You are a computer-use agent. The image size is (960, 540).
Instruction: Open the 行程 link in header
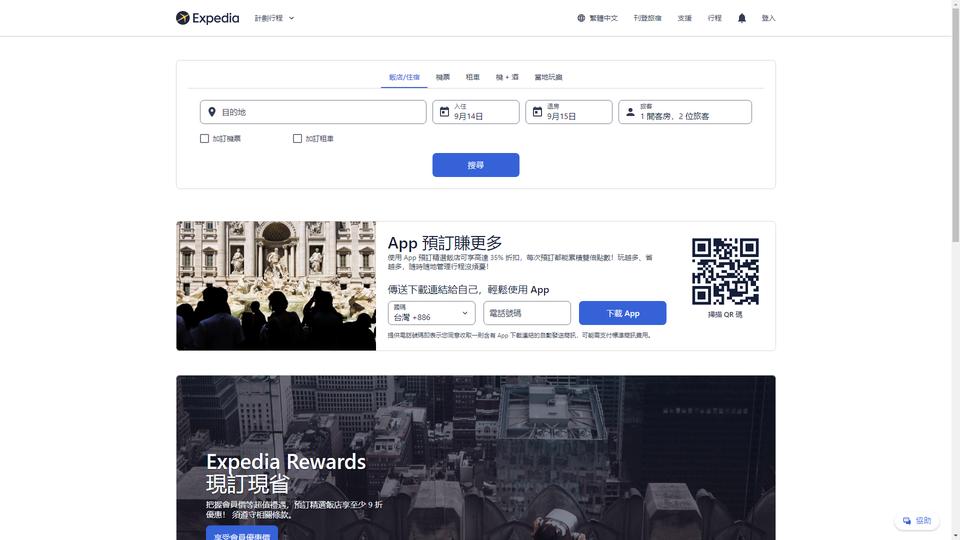click(714, 18)
